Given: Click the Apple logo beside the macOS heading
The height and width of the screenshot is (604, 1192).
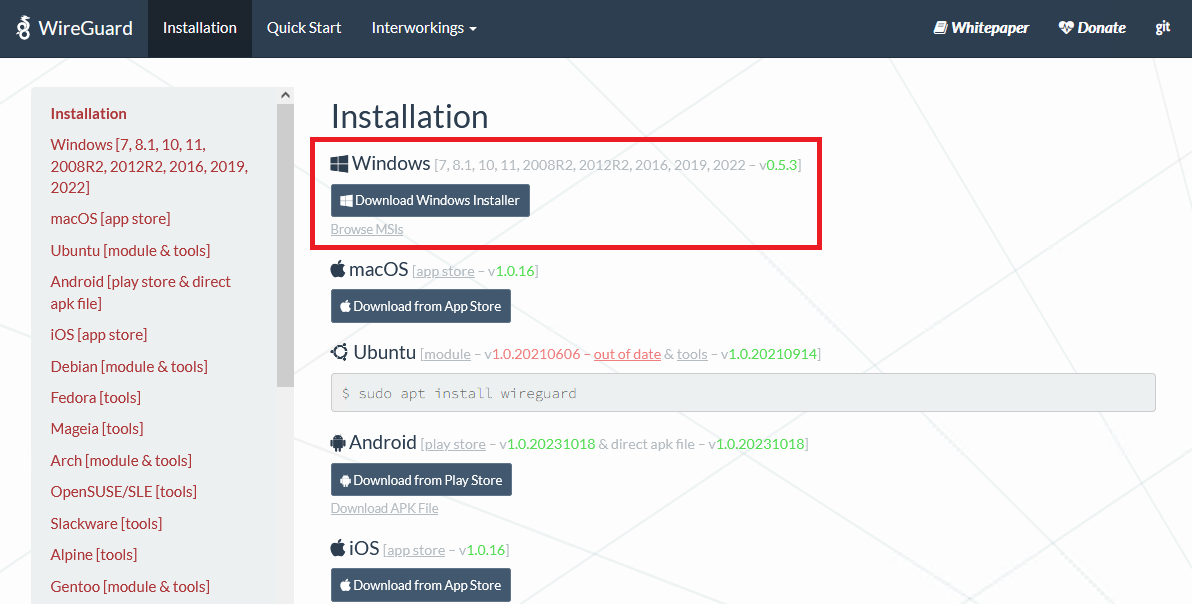Looking at the screenshot, I should 338,269.
